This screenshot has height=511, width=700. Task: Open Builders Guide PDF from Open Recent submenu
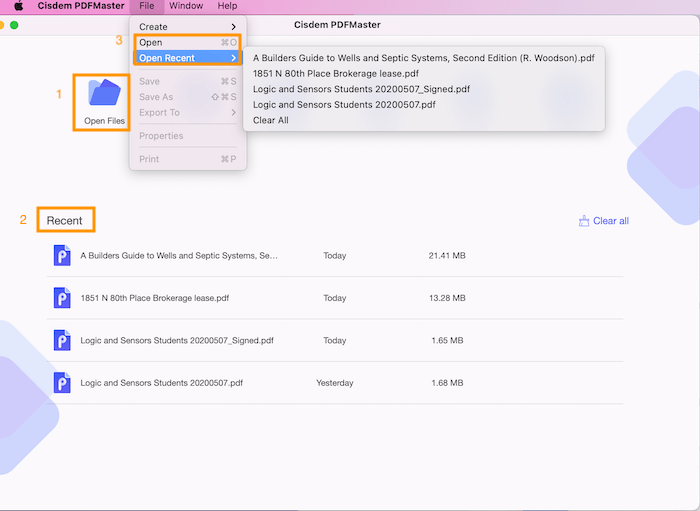pos(424,58)
